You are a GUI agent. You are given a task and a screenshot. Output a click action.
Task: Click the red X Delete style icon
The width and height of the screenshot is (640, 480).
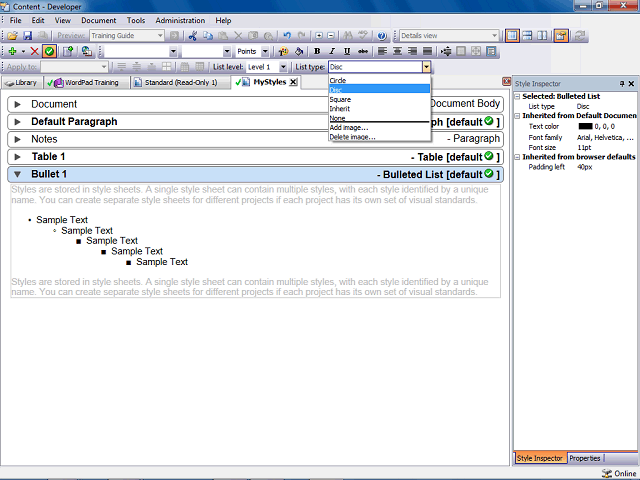click(35, 51)
